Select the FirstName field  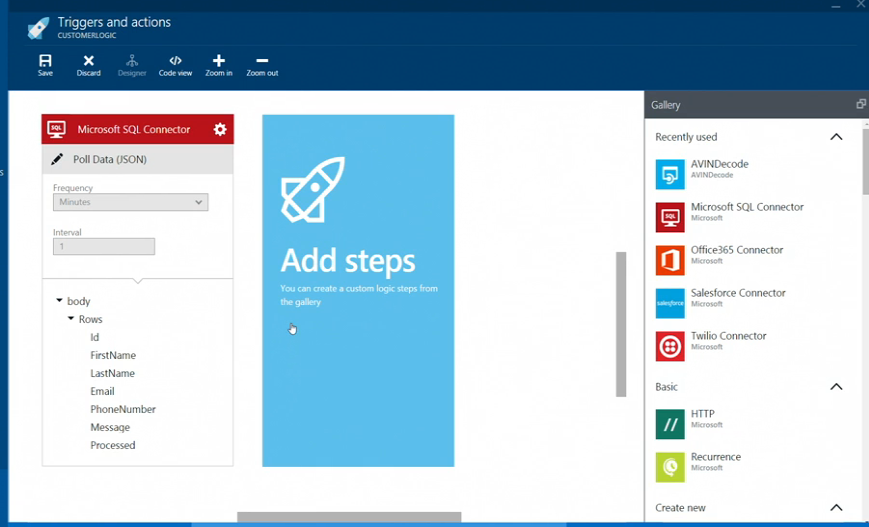[113, 355]
